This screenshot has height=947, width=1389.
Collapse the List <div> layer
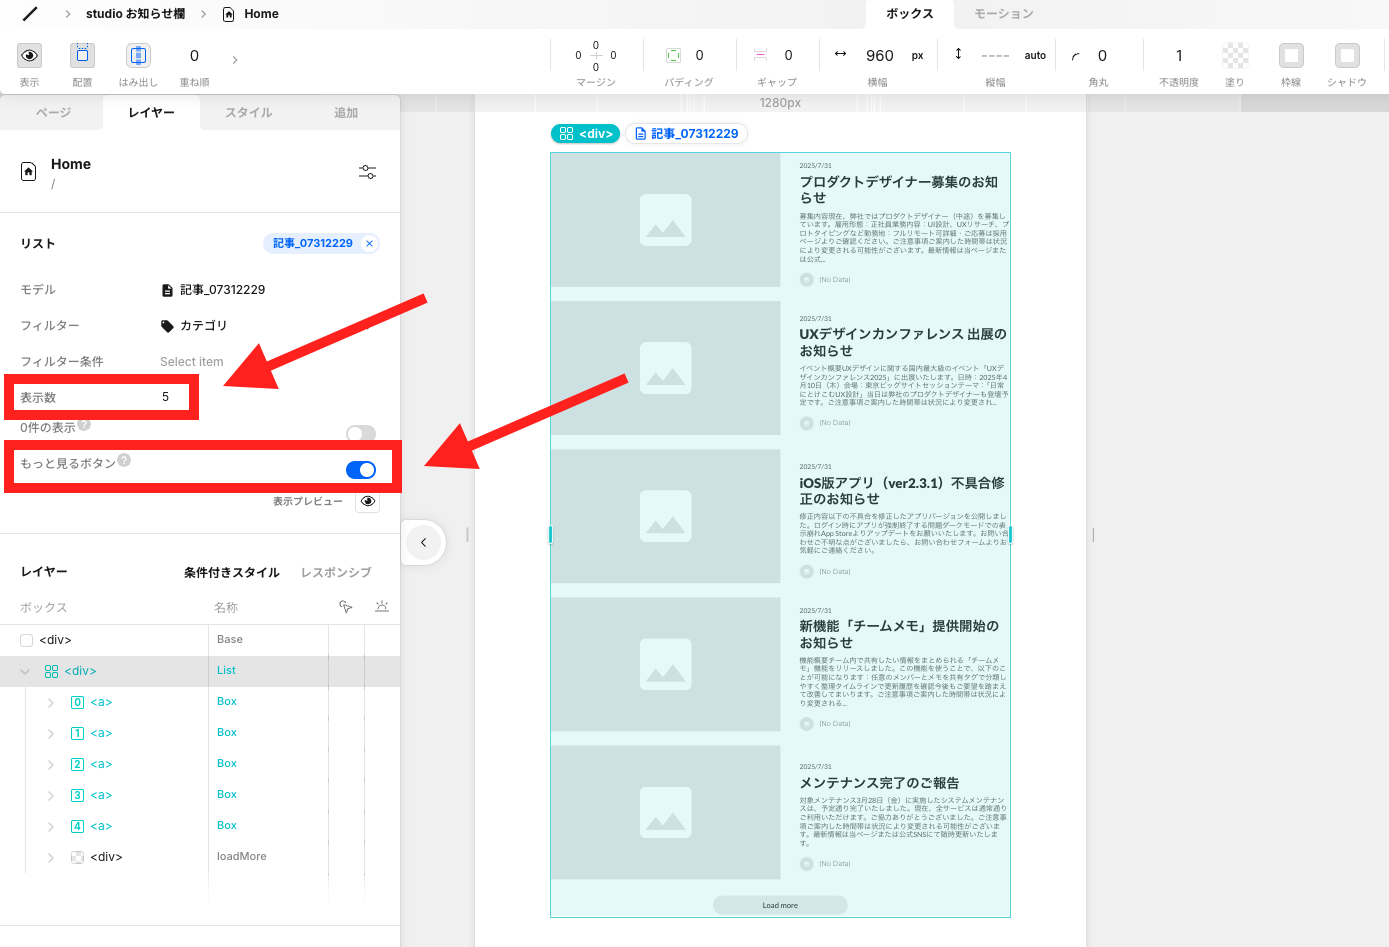[25, 670]
